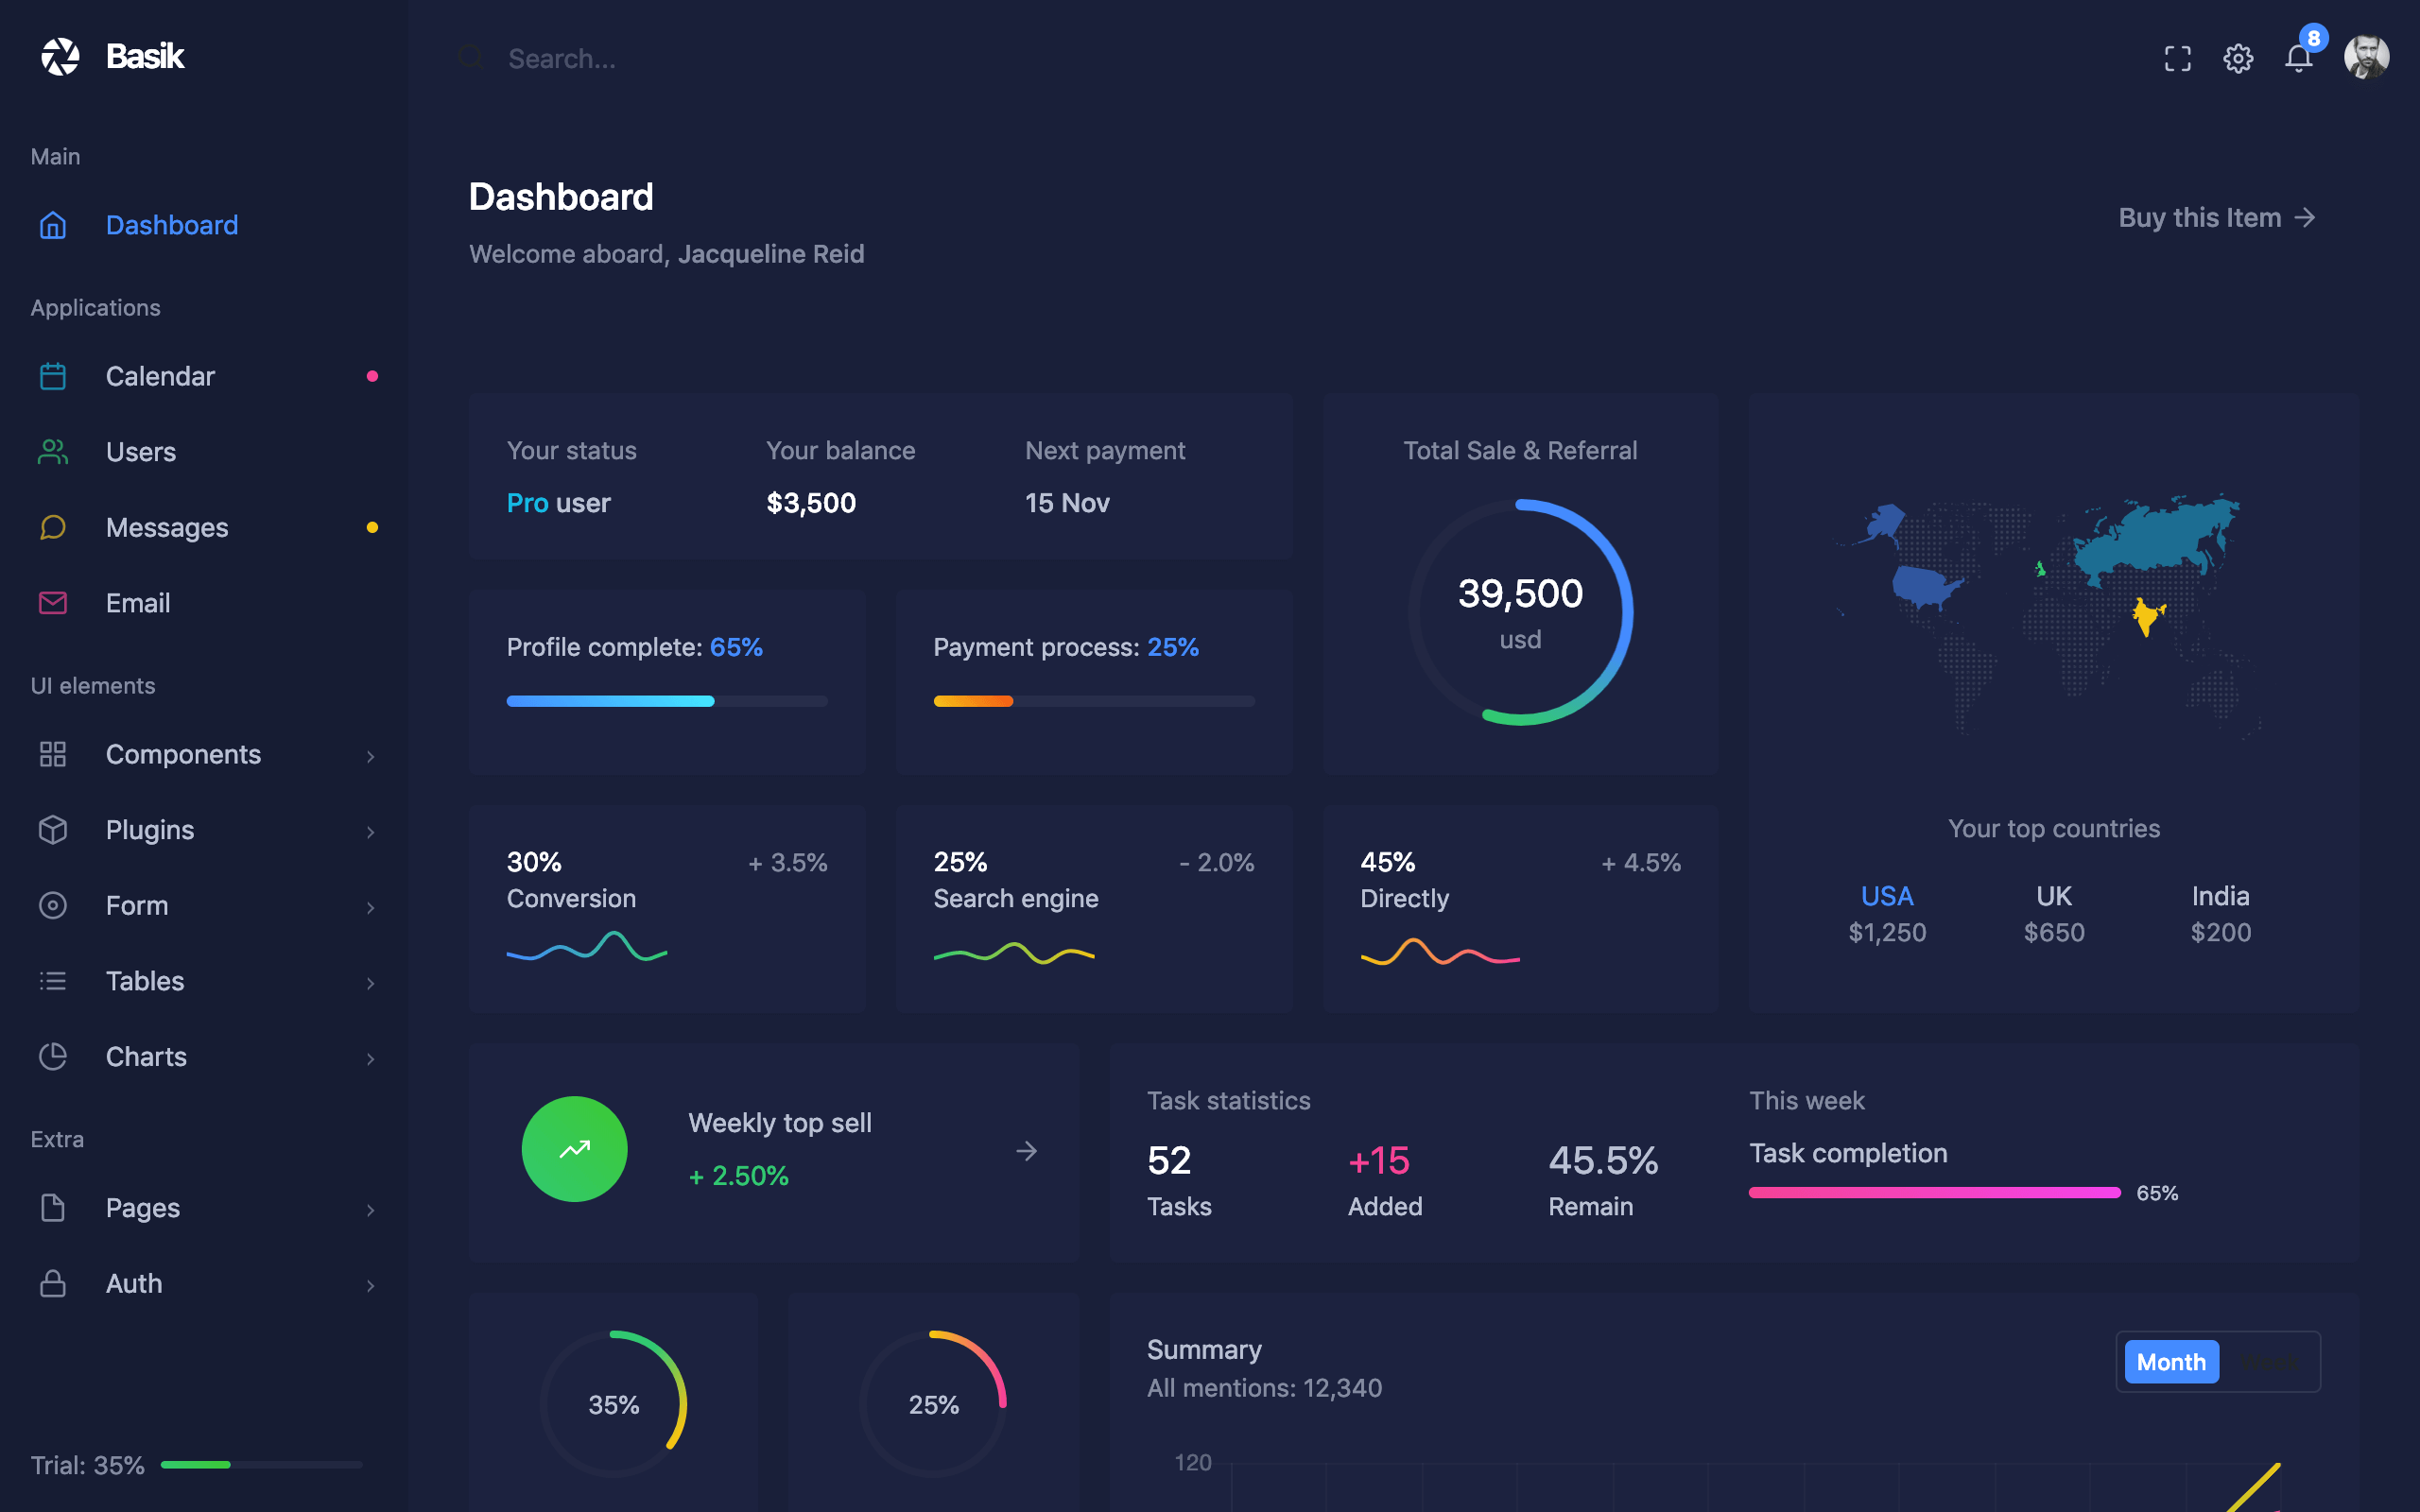Click the "Pro user" status text

tap(558, 502)
